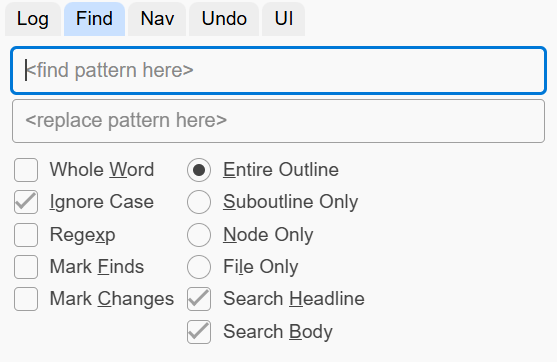Switch to the Log tab
The image size is (557, 362).
click(33, 19)
